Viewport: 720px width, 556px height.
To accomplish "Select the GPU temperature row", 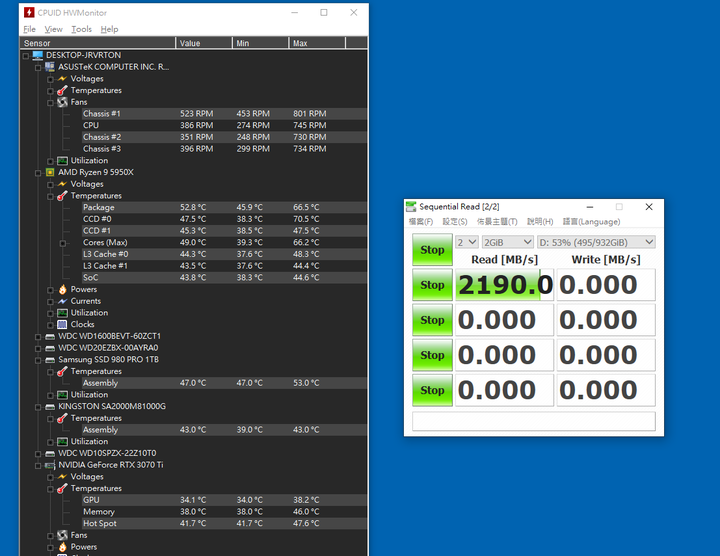I will pyautogui.click(x=224, y=500).
